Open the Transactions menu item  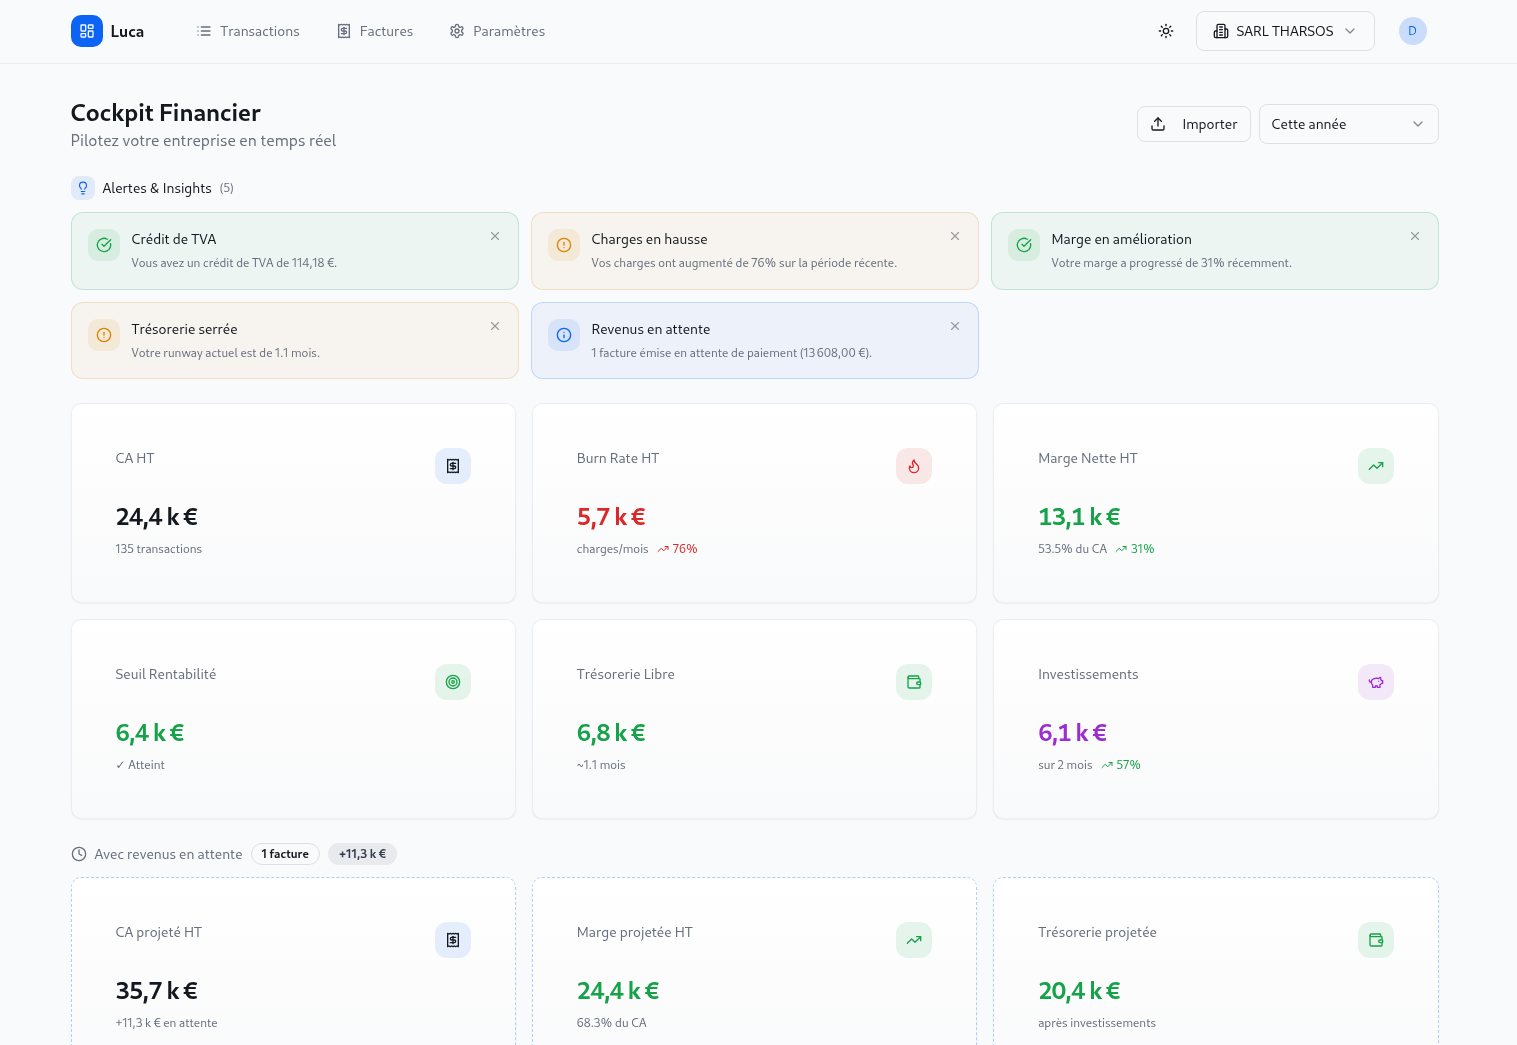coord(248,31)
